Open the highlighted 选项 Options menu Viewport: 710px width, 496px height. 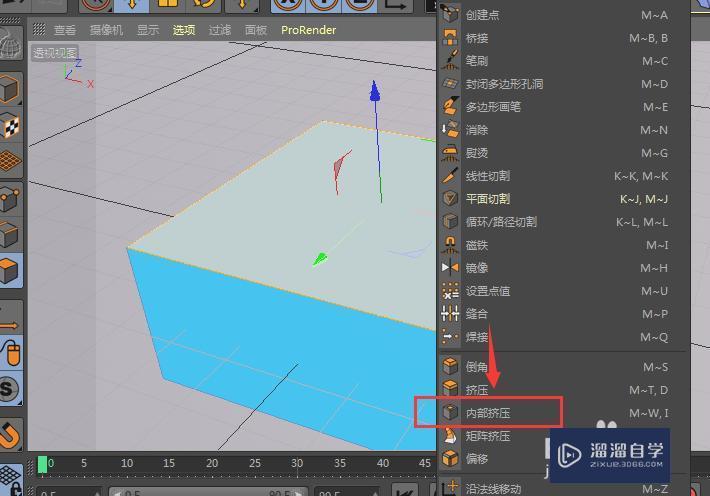pos(184,30)
